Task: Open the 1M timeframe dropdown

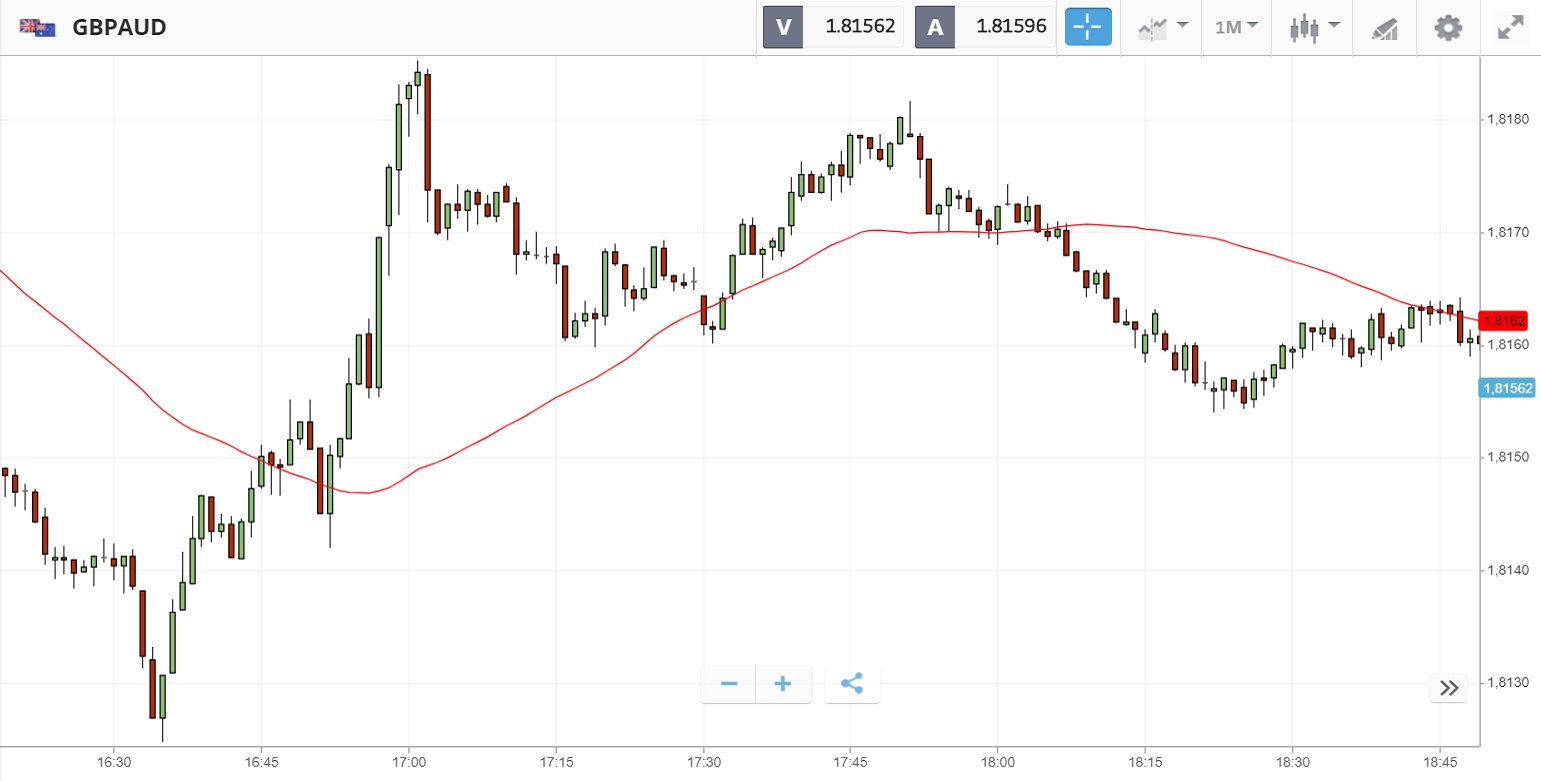Action: tap(1236, 27)
